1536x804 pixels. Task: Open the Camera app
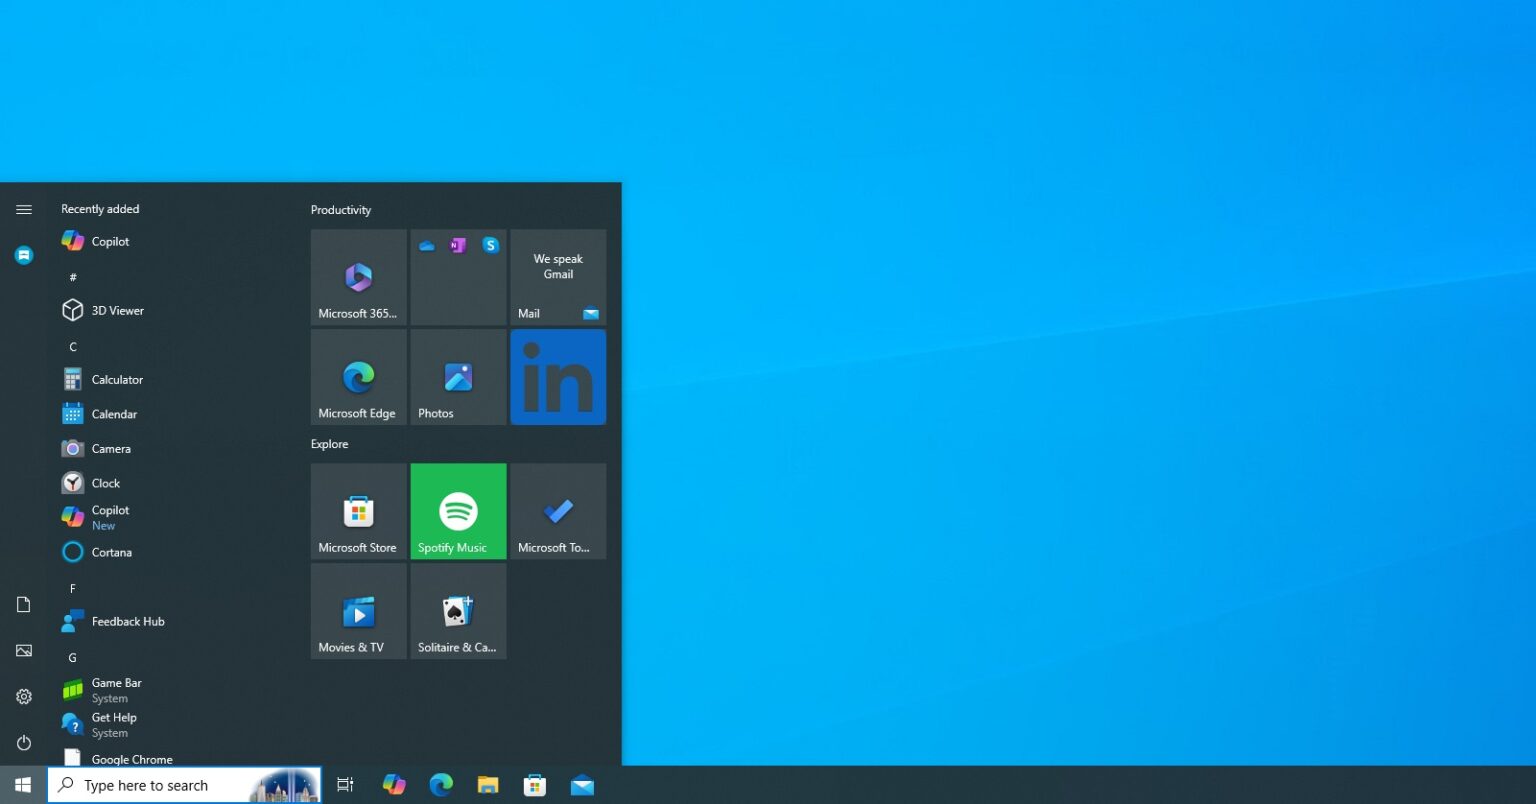coord(111,448)
